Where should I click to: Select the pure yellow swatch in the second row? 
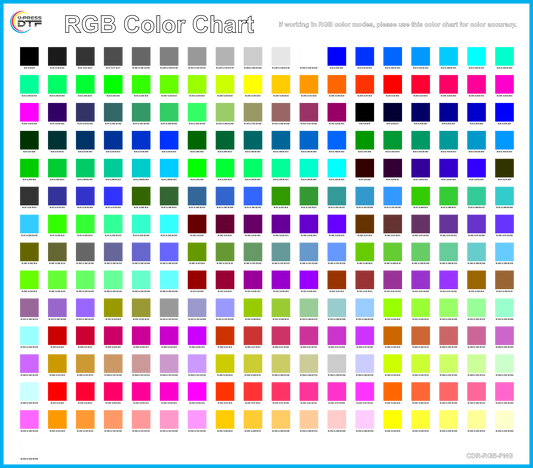(x=253, y=84)
